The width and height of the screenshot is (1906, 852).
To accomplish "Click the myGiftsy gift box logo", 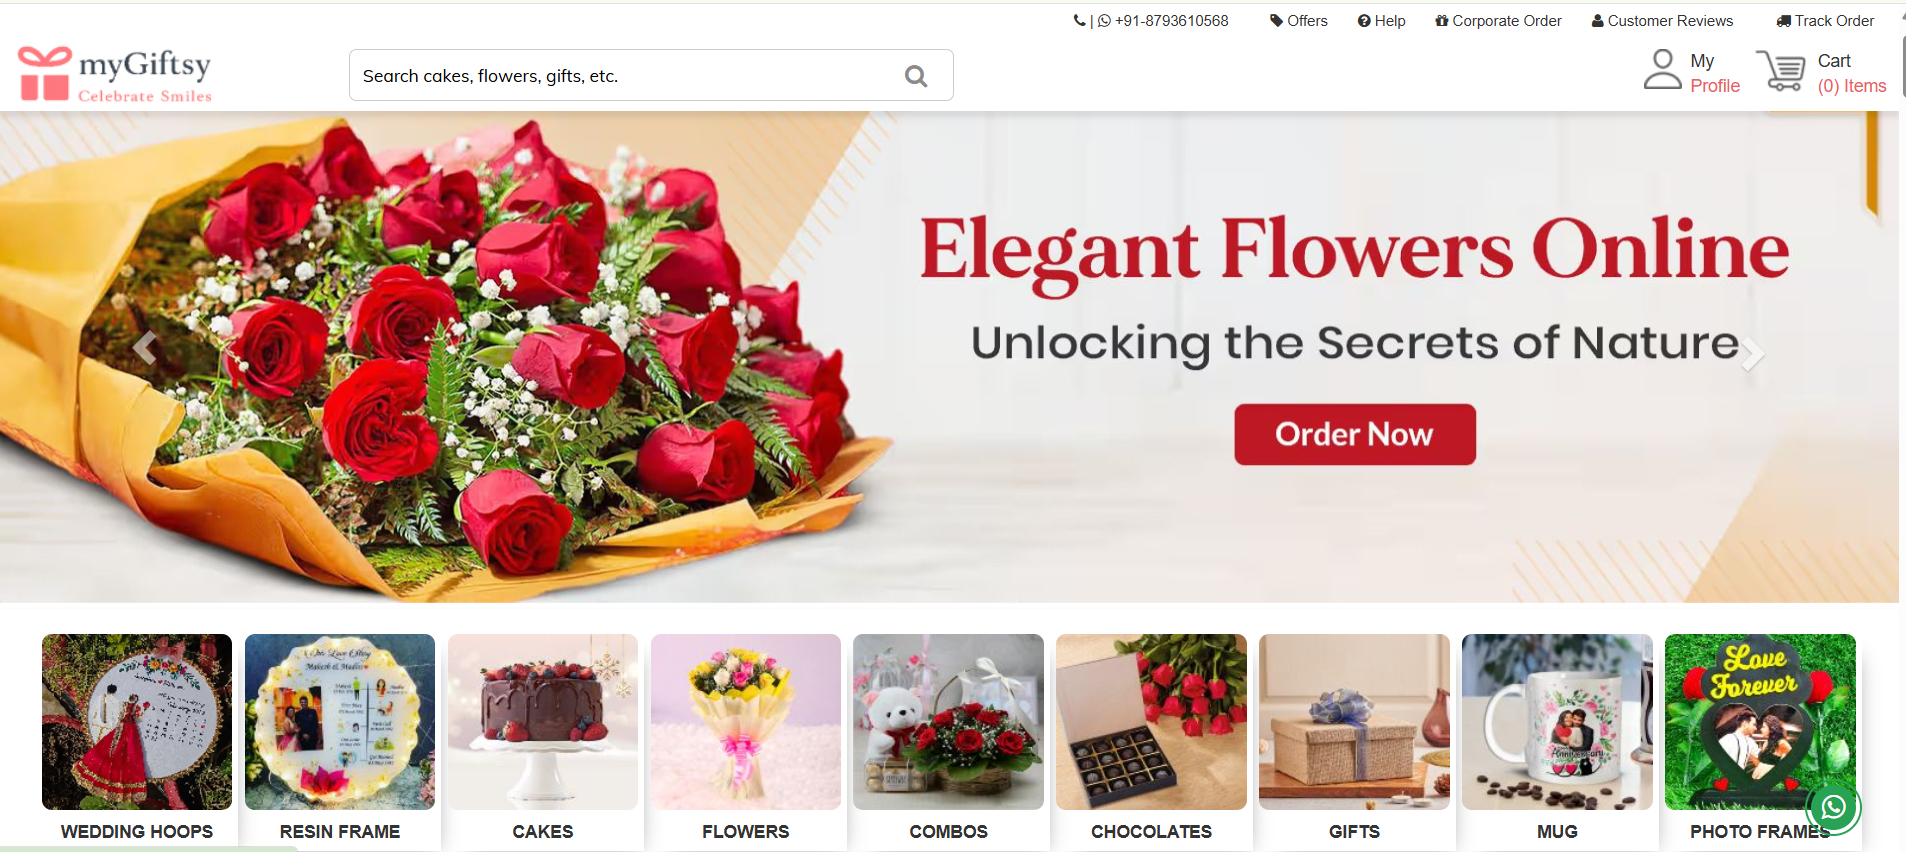I will 45,73.
